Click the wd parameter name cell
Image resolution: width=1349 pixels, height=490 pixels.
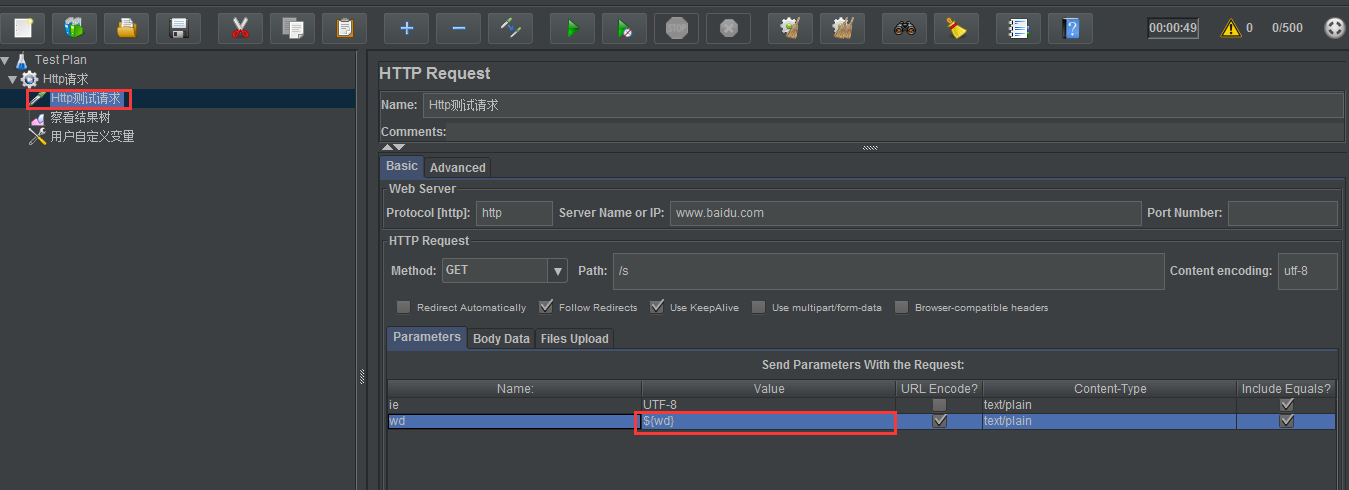click(513, 422)
